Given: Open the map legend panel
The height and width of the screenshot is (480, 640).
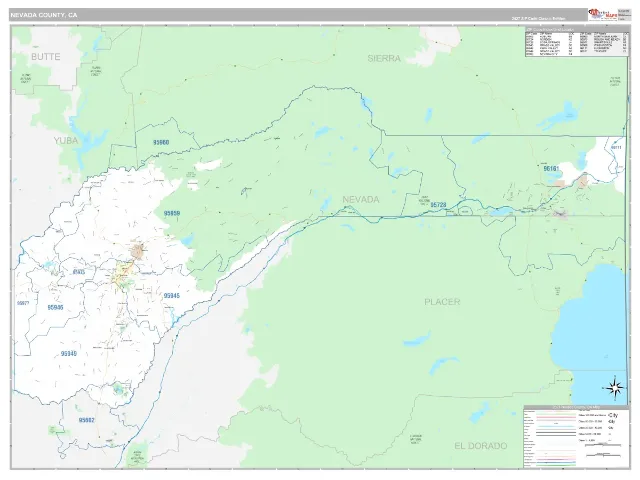Looking at the screenshot, I should (x=576, y=437).
